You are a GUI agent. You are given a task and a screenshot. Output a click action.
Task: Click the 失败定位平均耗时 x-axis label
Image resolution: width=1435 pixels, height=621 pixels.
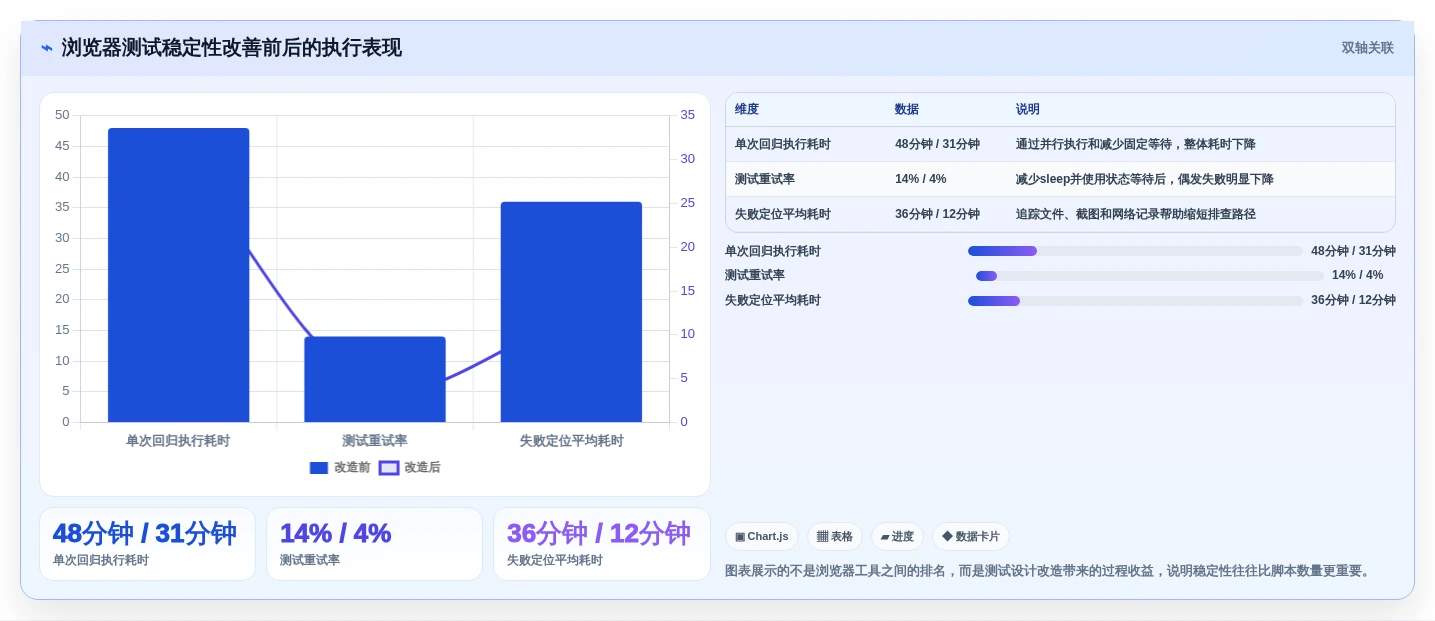[x=571, y=441]
